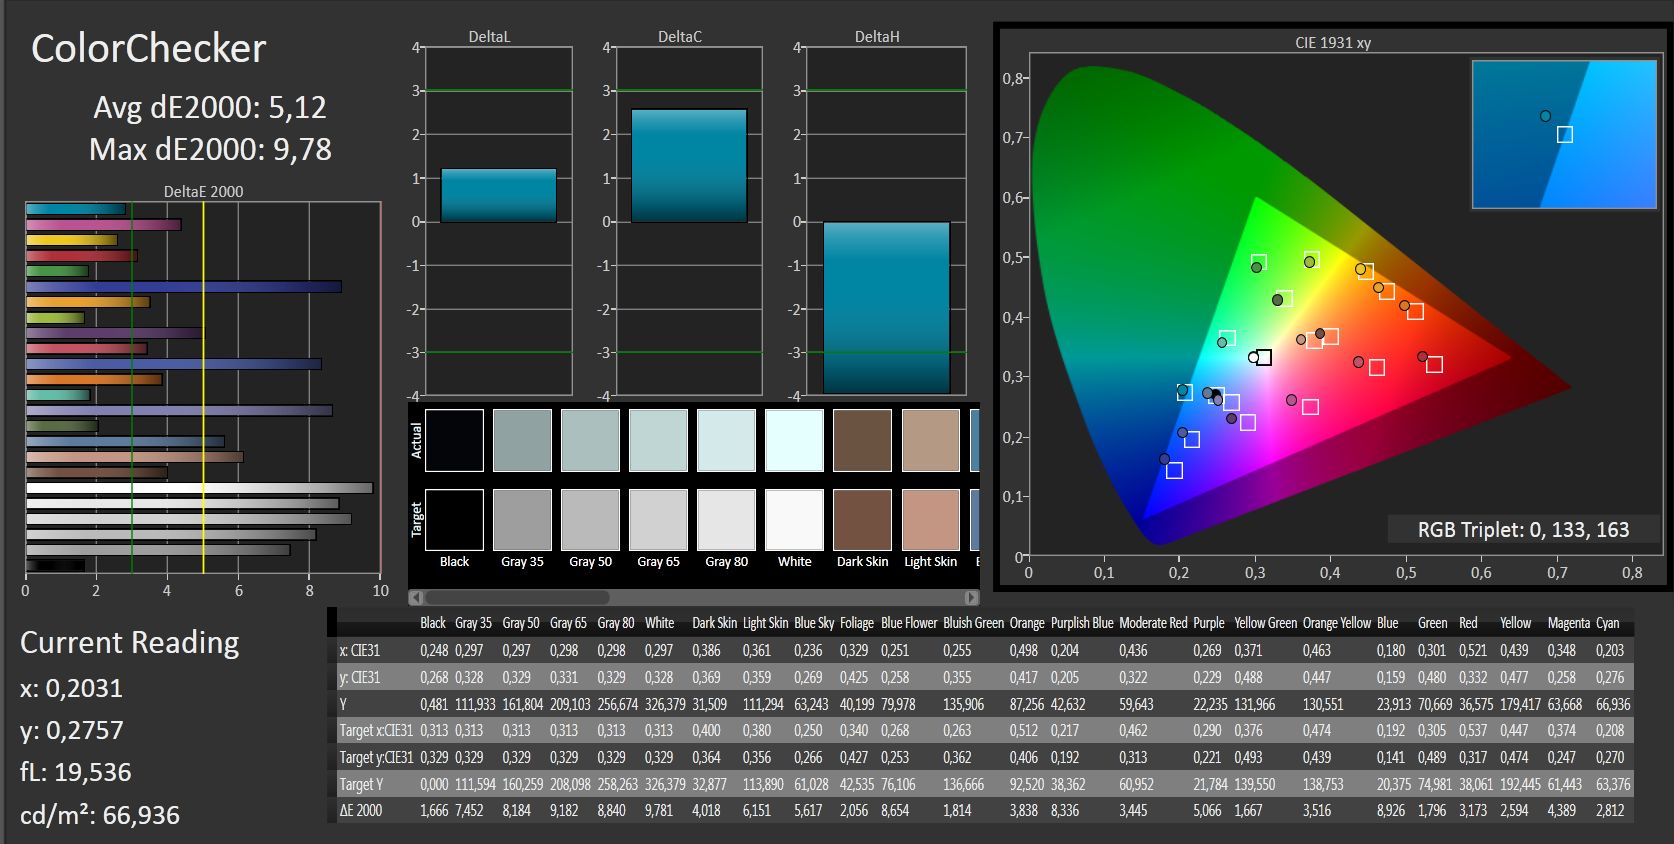The height and width of the screenshot is (844, 1674).
Task: Click the blue bar in the DeltaC chart
Action: point(688,166)
